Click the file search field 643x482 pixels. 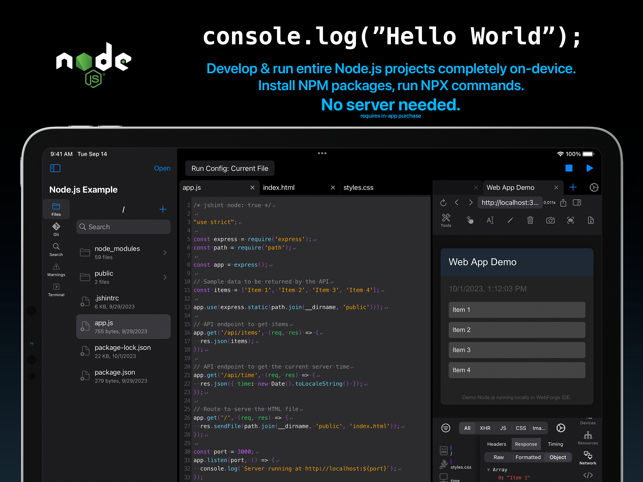pyautogui.click(x=123, y=227)
